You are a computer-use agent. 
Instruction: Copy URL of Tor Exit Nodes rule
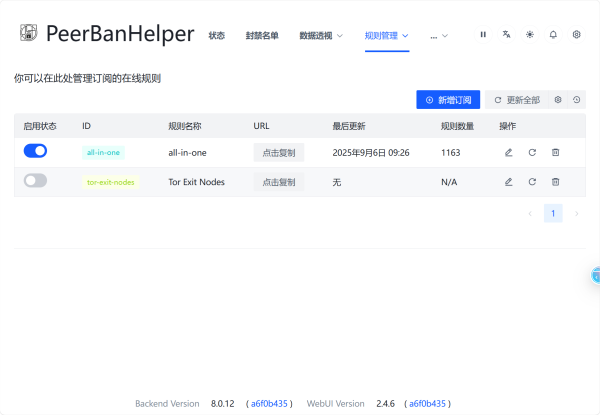(279, 182)
